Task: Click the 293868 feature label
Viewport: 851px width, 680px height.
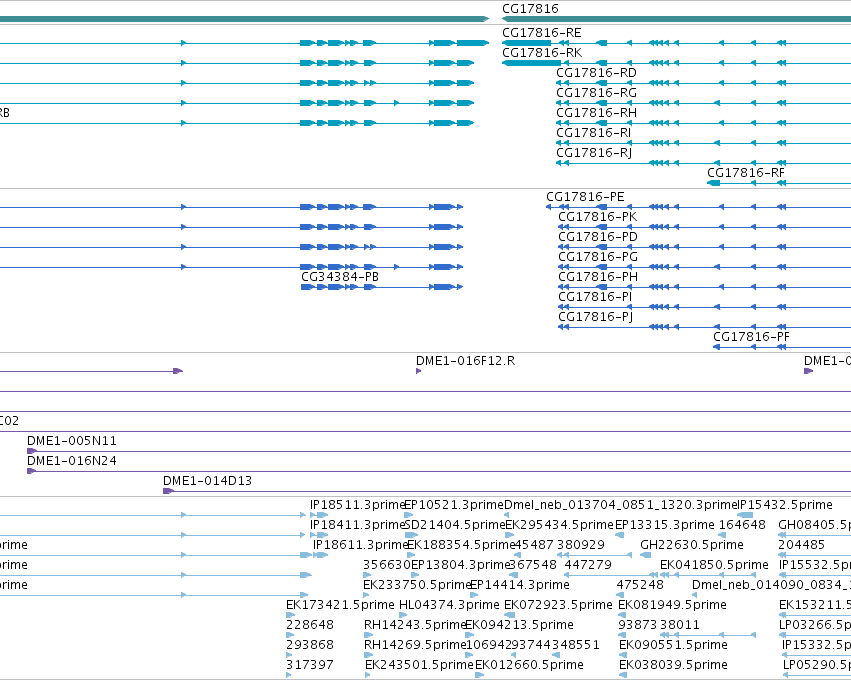Action: tap(309, 646)
